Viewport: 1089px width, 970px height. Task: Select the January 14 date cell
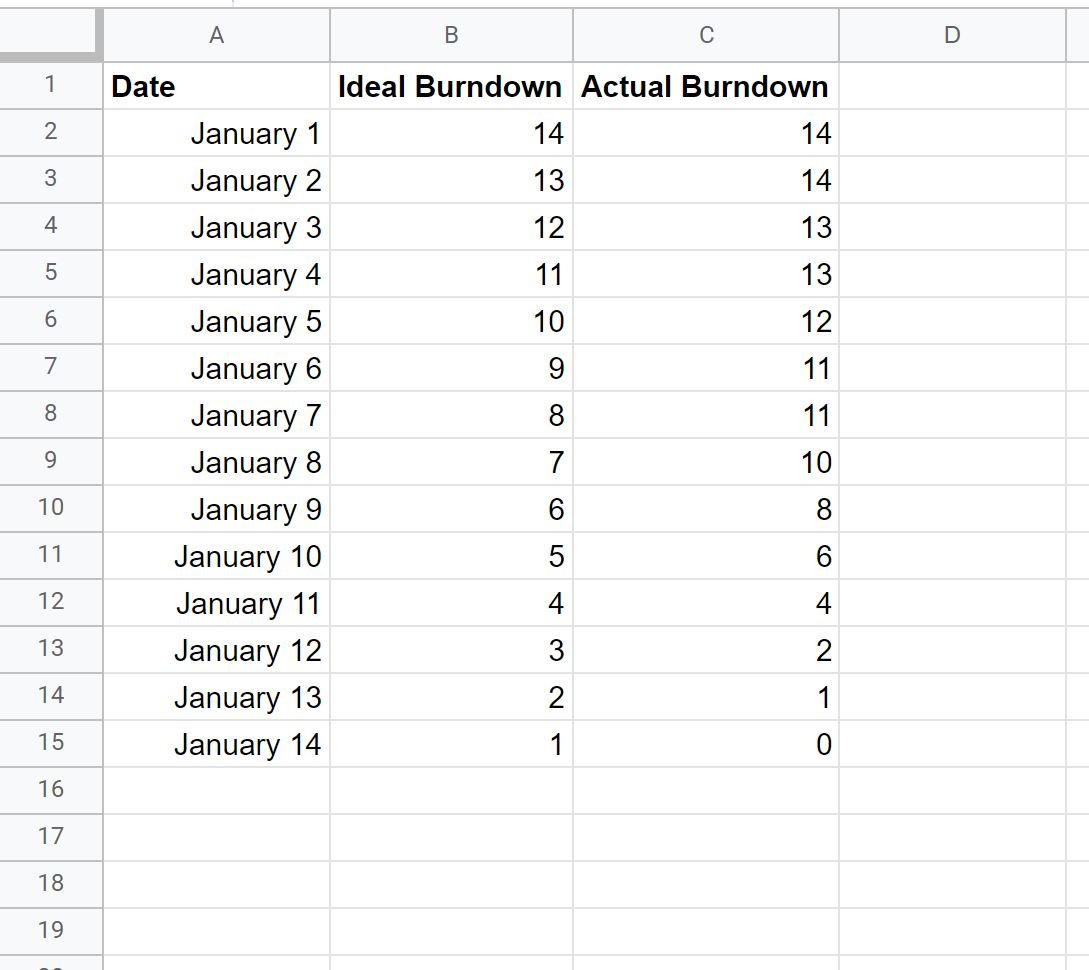tap(216, 745)
